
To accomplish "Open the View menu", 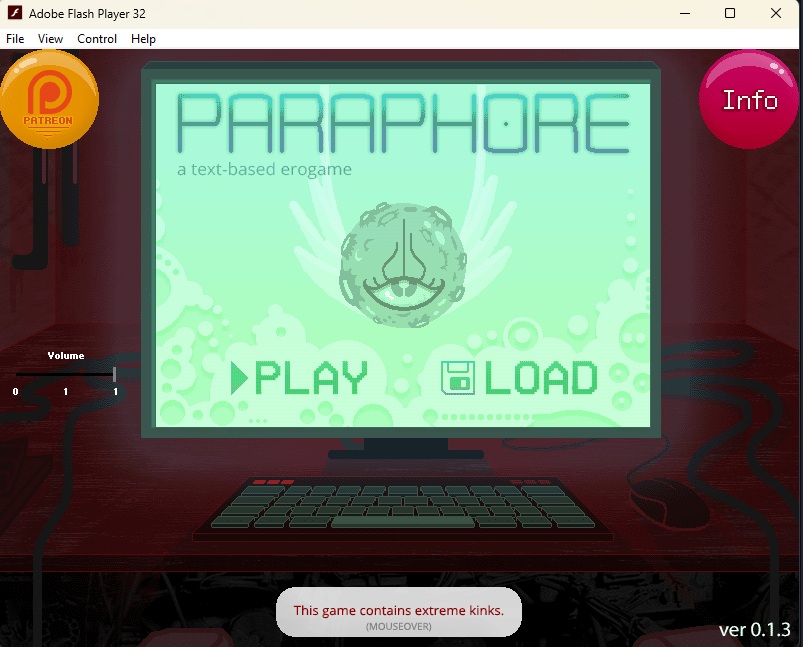I will [x=50, y=39].
